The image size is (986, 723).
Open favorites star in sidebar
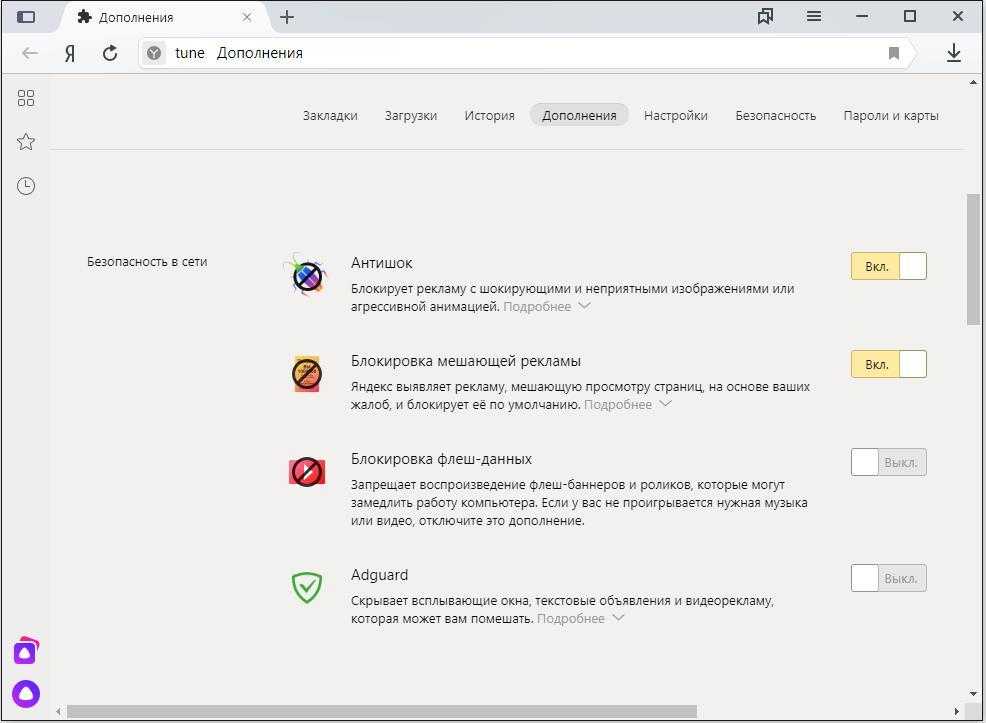tap(26, 142)
